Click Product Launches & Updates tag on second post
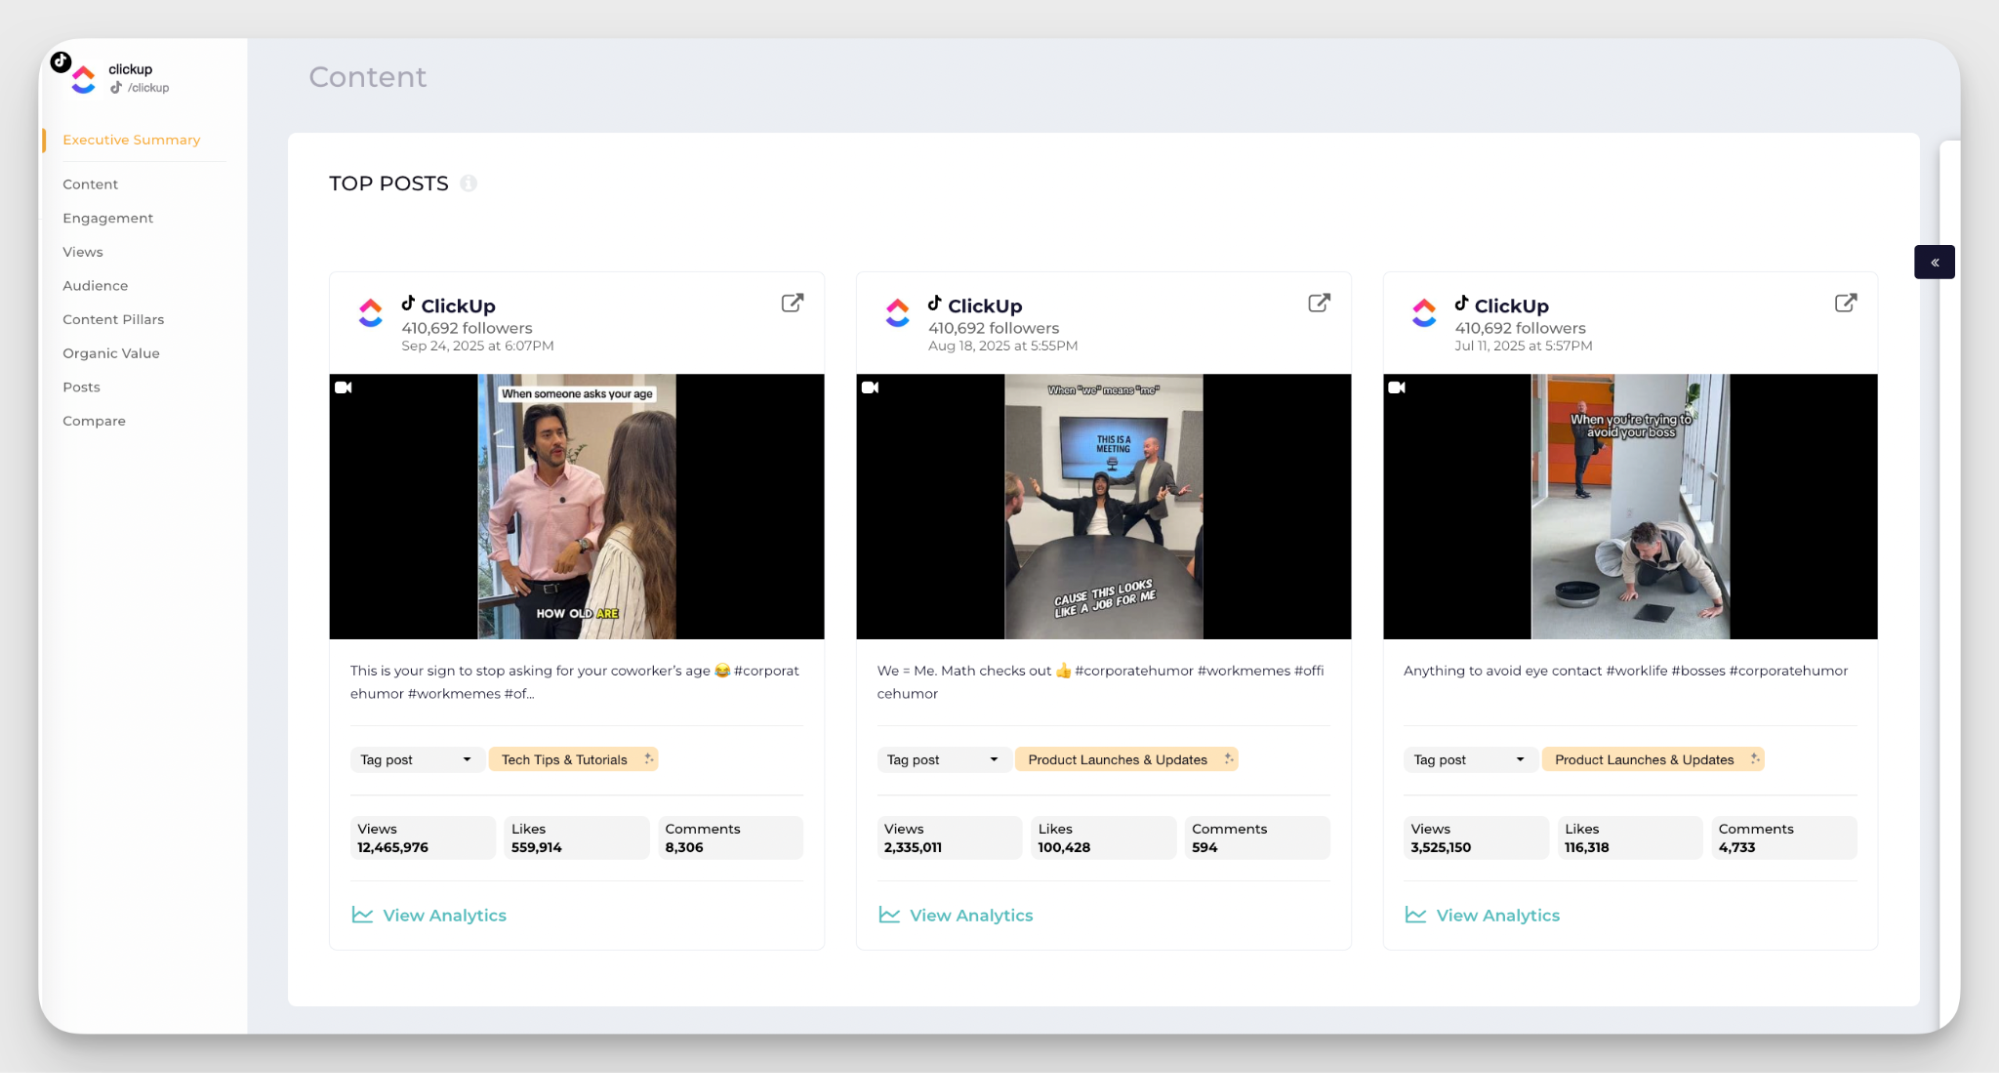The width and height of the screenshot is (1999, 1073). coord(1117,760)
